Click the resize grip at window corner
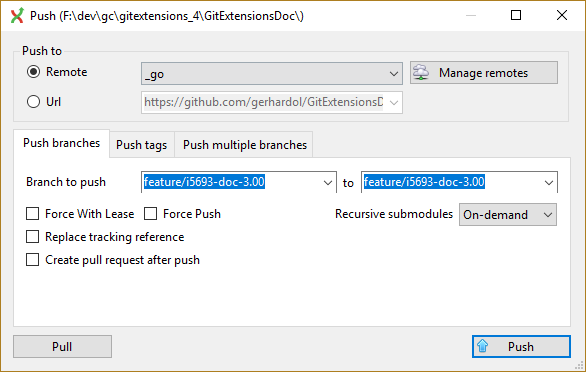 click(x=579, y=365)
